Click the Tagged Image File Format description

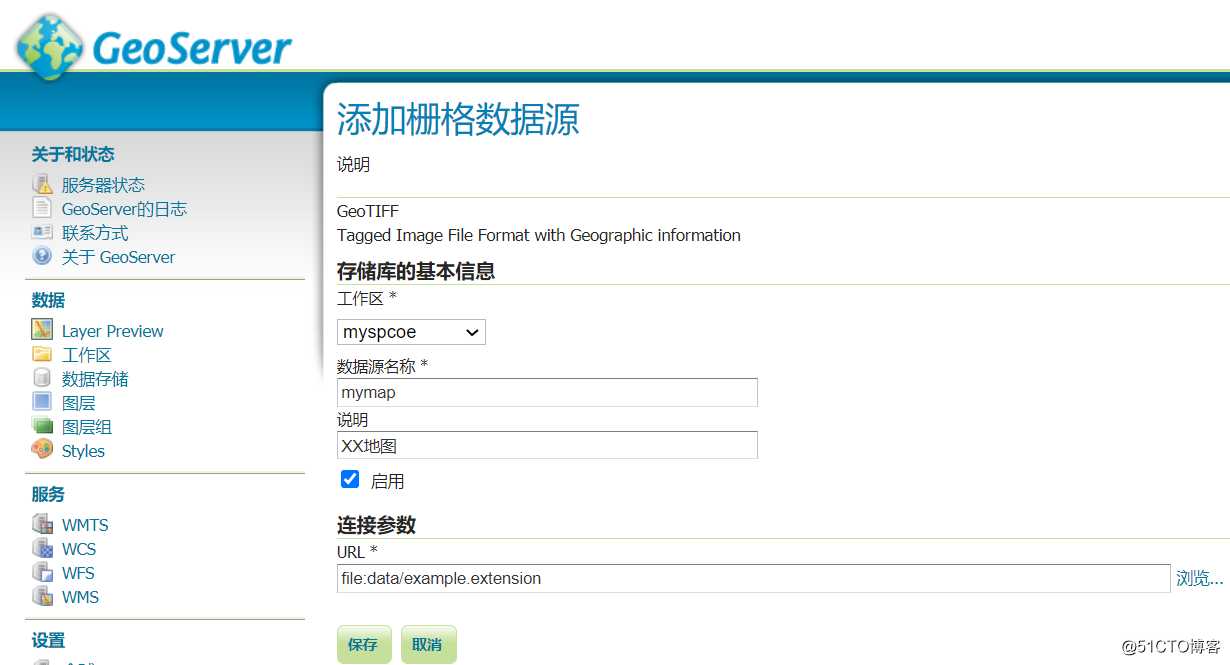pos(539,235)
